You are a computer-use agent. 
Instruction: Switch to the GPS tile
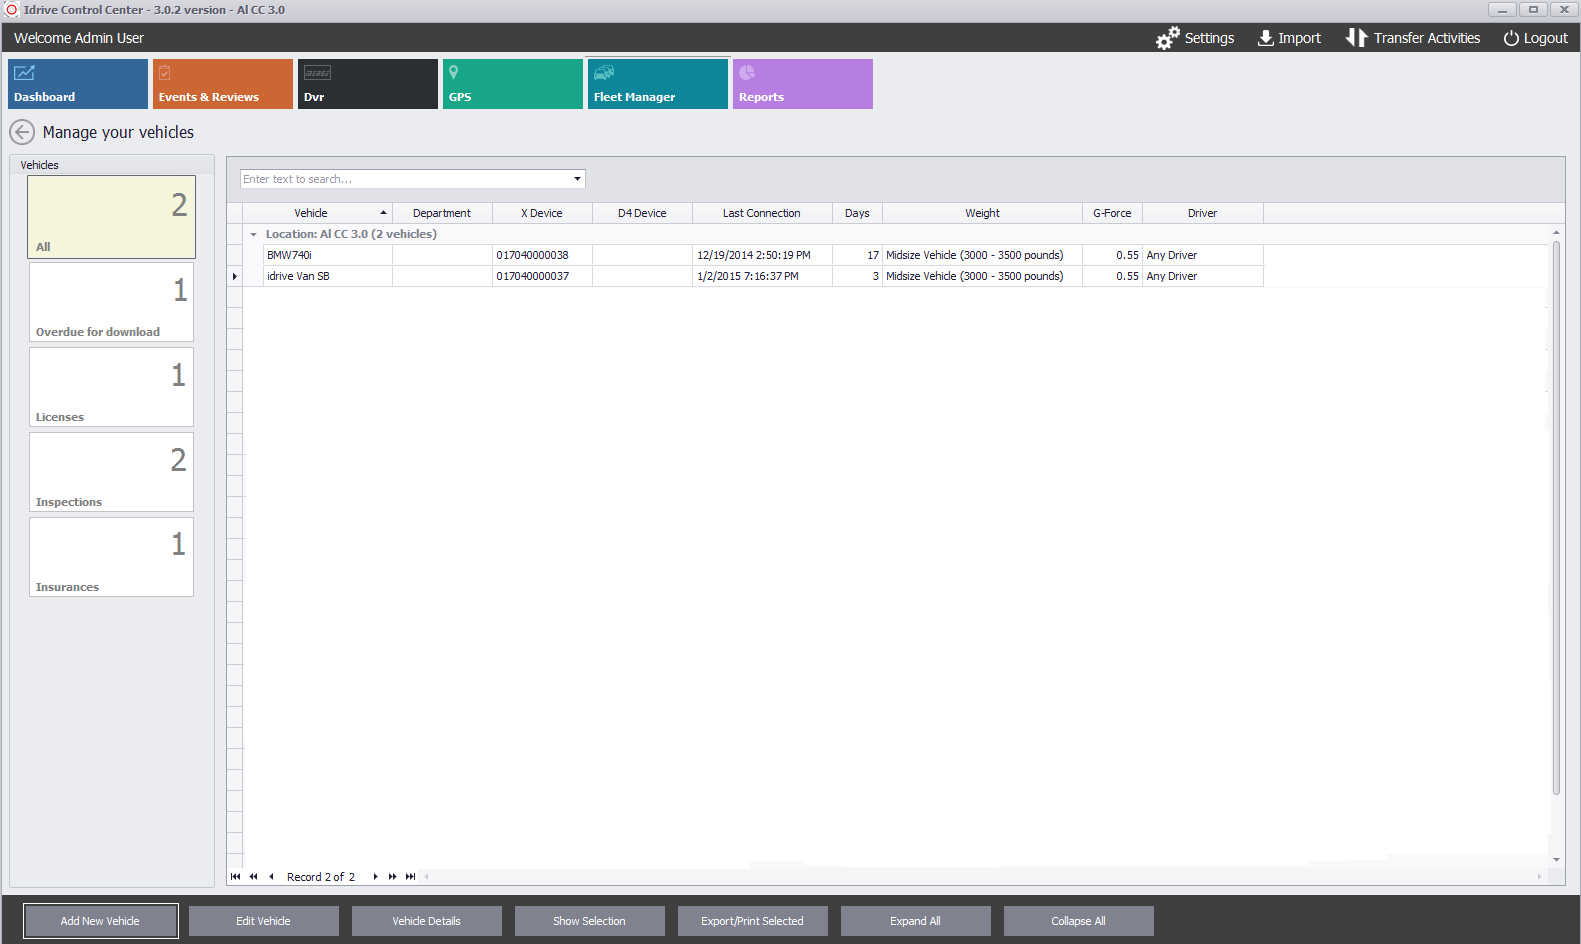coord(512,84)
